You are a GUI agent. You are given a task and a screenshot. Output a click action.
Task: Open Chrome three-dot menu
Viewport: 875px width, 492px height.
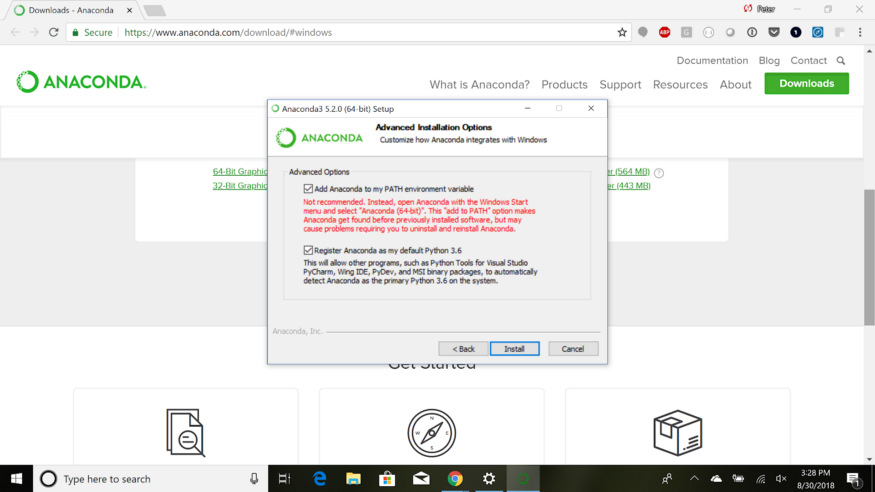(x=860, y=32)
